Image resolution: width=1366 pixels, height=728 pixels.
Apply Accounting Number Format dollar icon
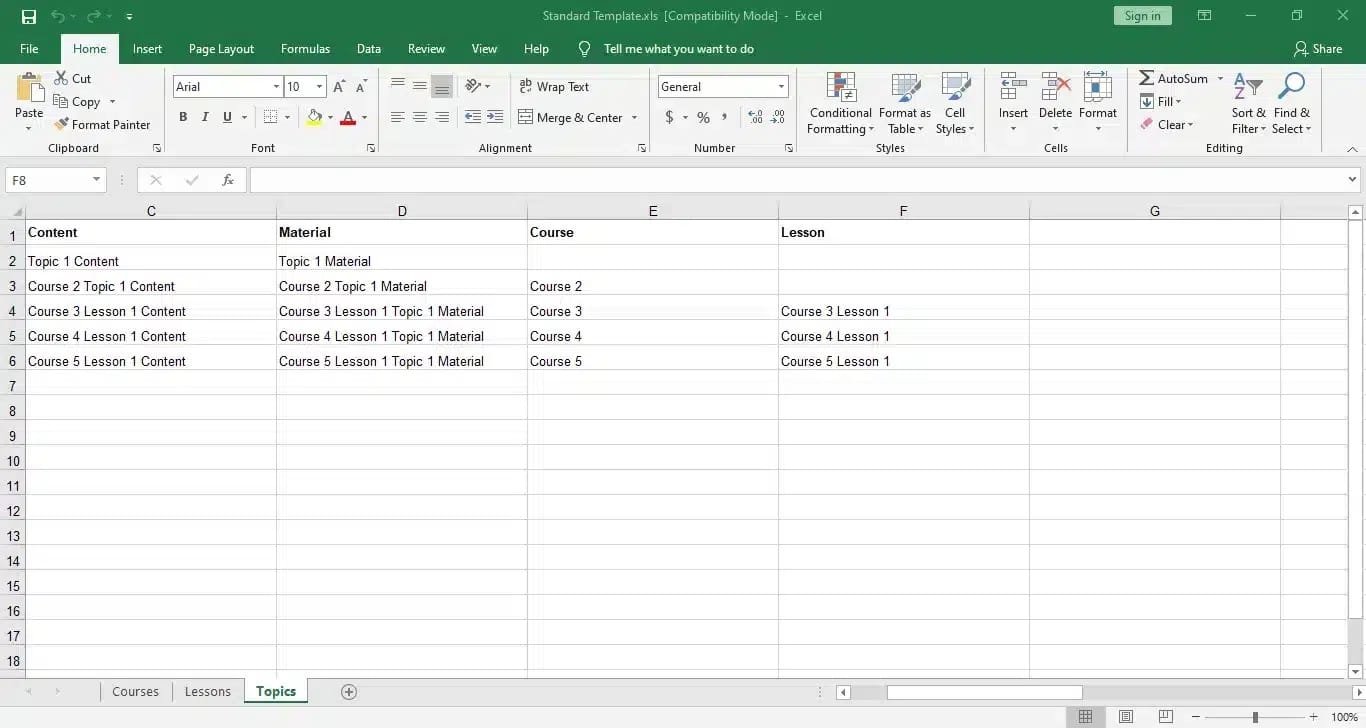669,117
